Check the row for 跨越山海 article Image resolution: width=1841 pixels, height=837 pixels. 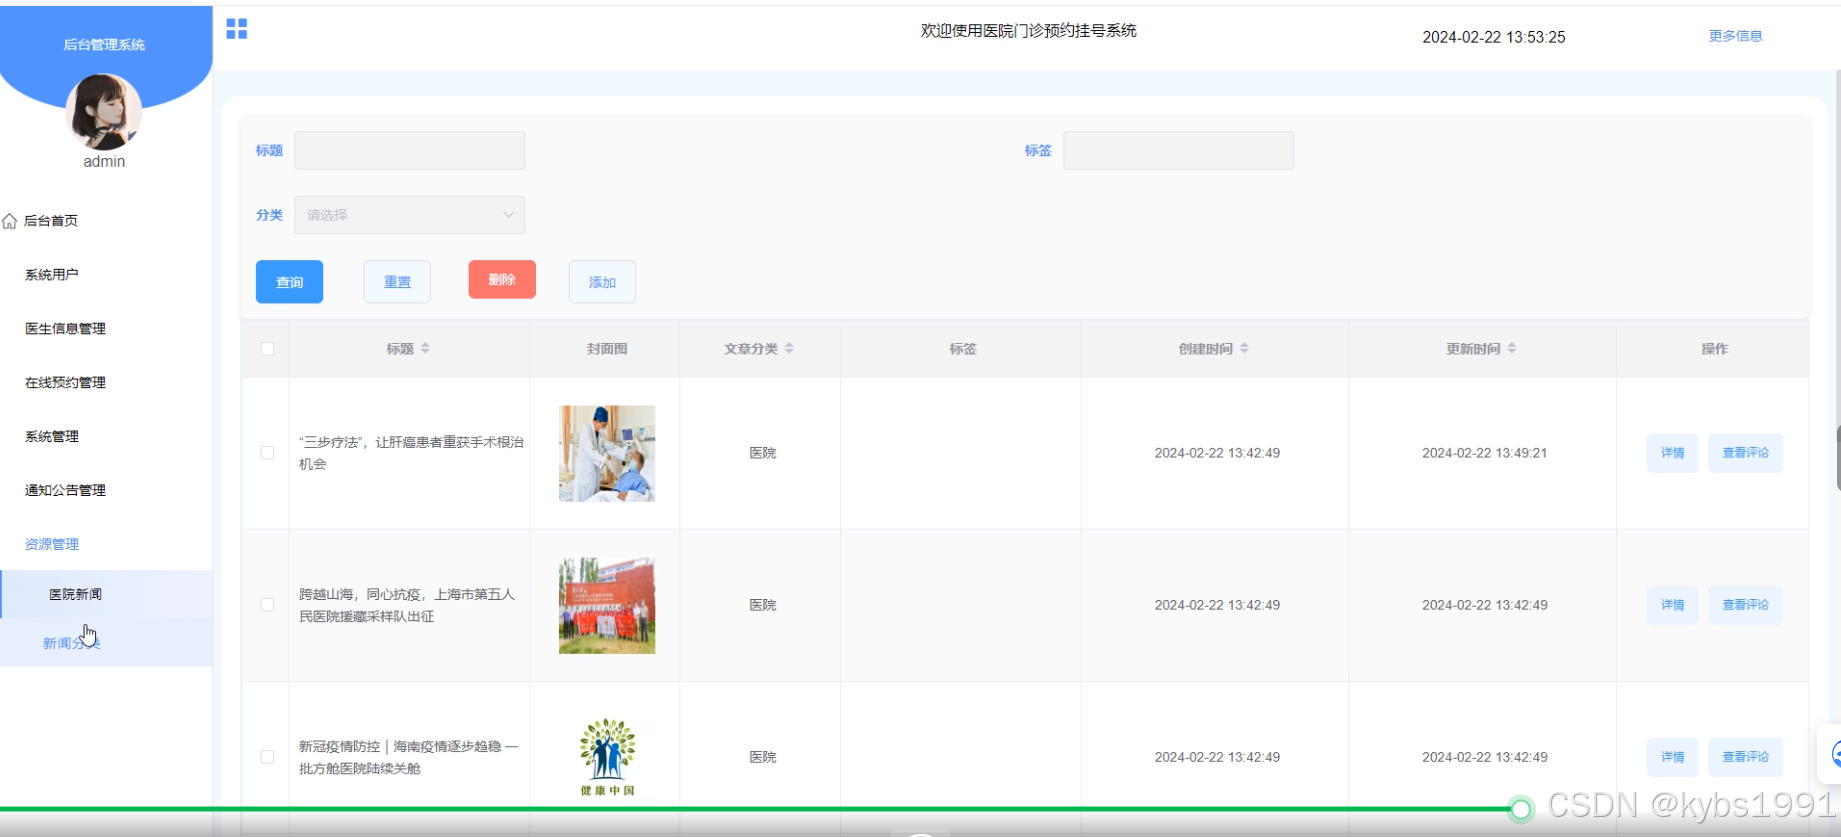click(267, 605)
